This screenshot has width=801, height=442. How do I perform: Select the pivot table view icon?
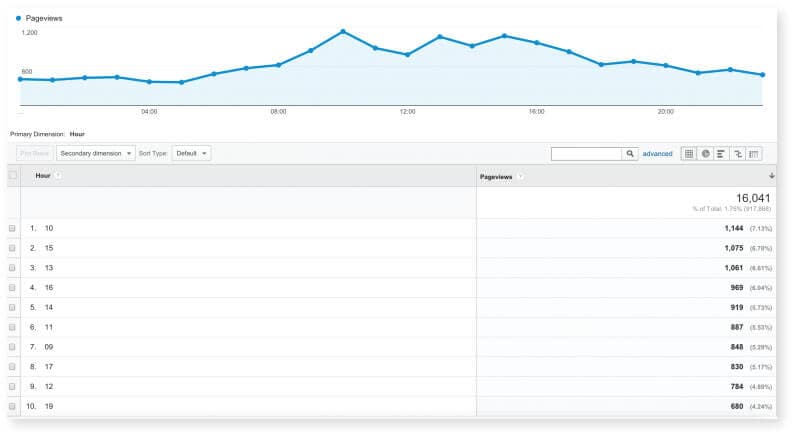point(753,154)
